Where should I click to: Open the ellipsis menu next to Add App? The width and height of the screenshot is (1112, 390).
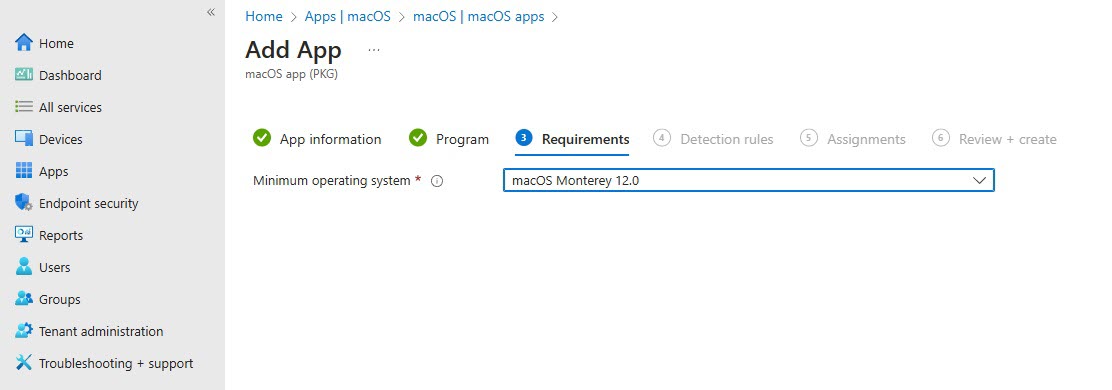(374, 50)
